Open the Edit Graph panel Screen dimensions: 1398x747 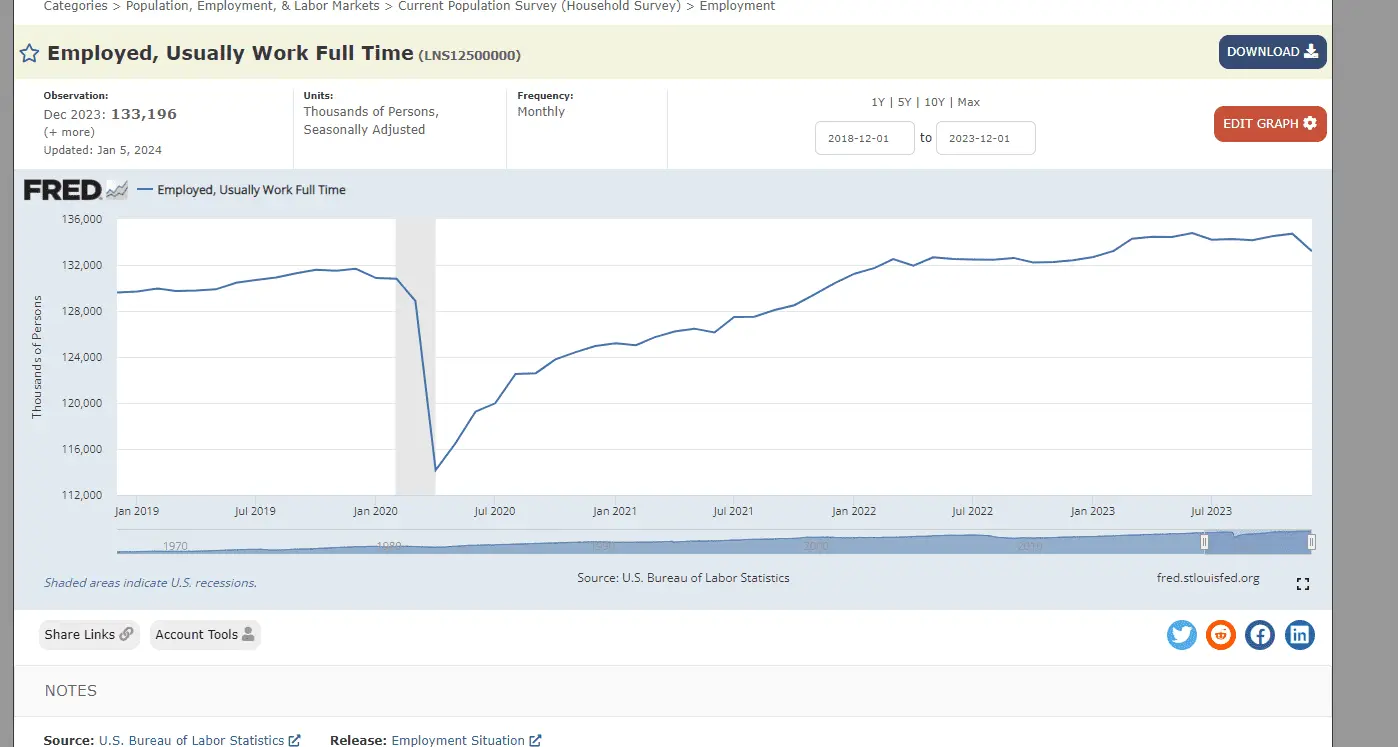point(1269,124)
